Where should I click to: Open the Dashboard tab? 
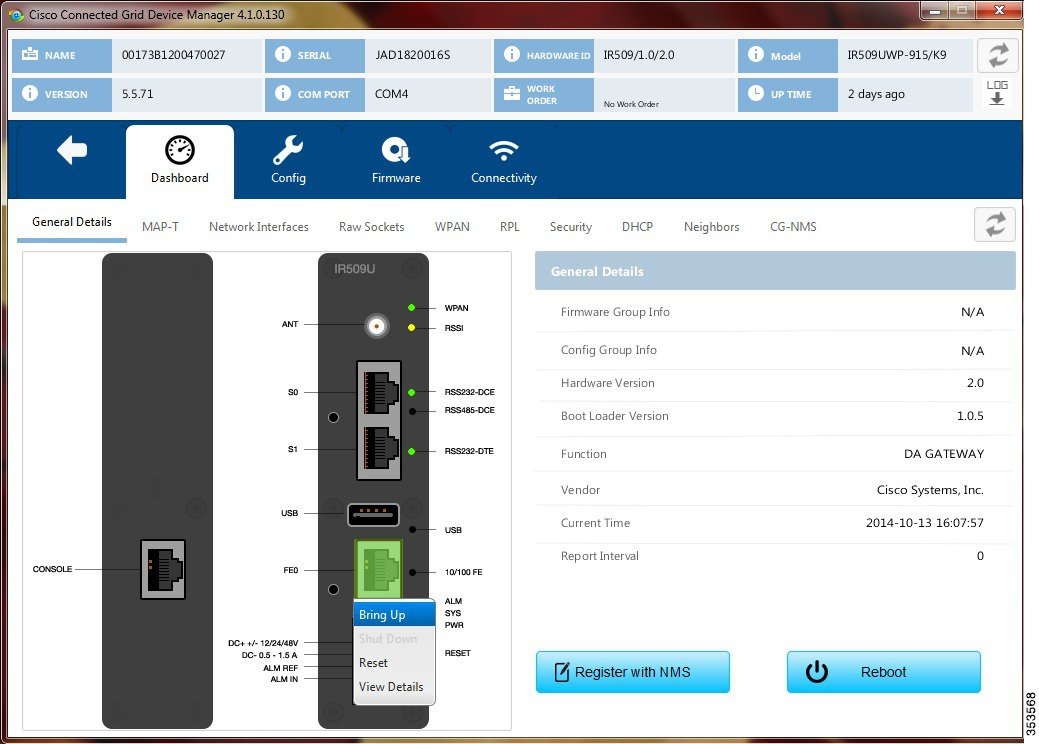(x=180, y=160)
